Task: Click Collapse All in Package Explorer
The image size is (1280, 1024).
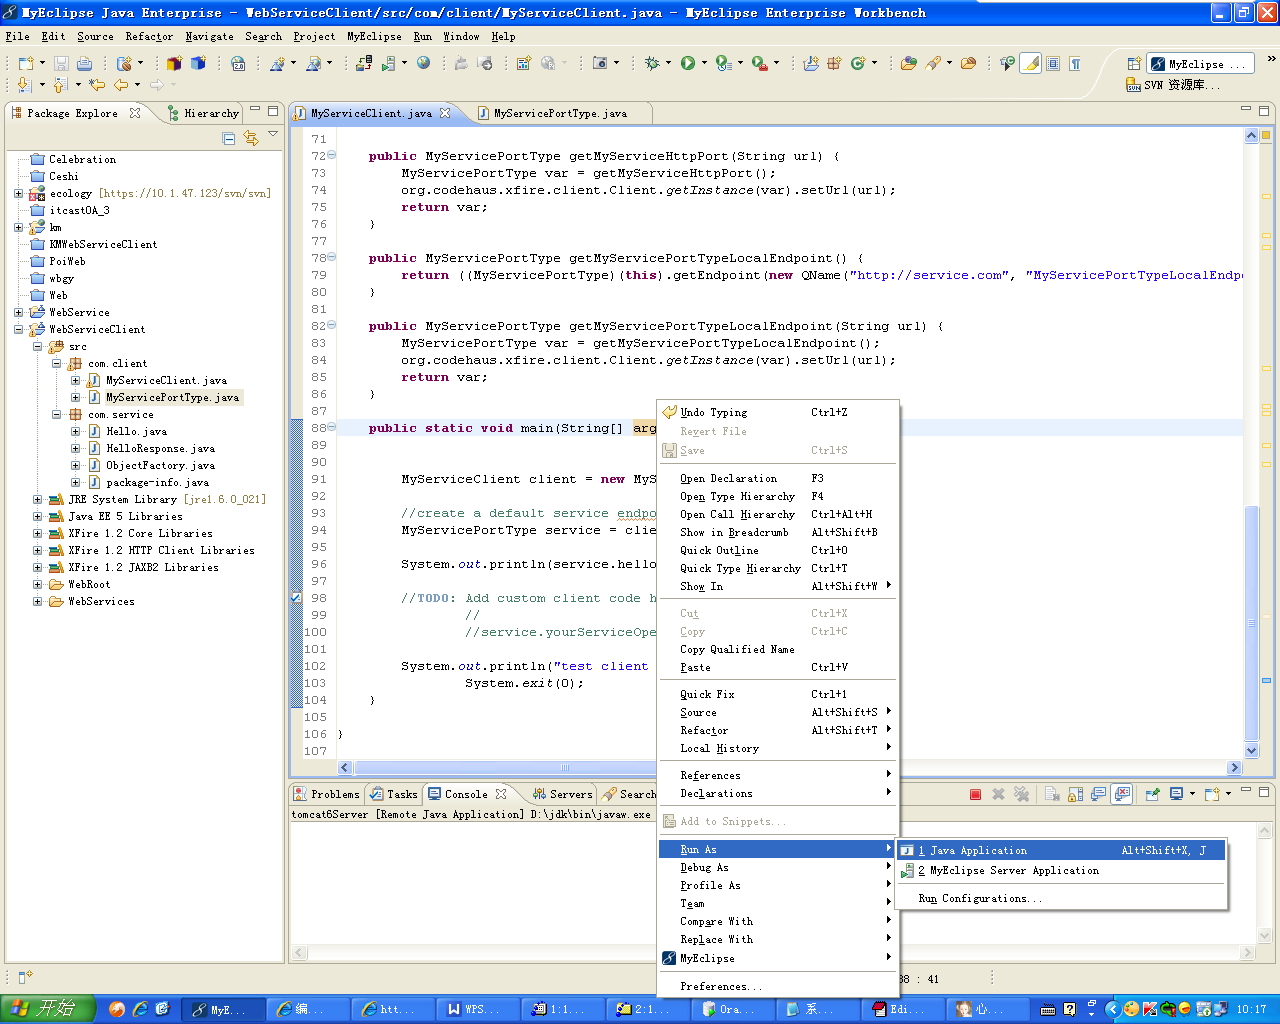Action: coord(229,138)
